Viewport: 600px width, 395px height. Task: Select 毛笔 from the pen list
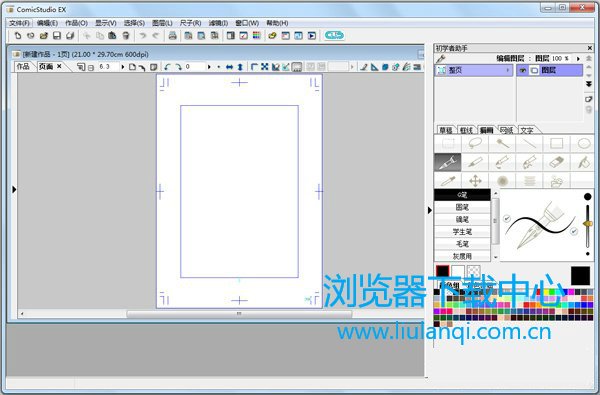tap(462, 244)
